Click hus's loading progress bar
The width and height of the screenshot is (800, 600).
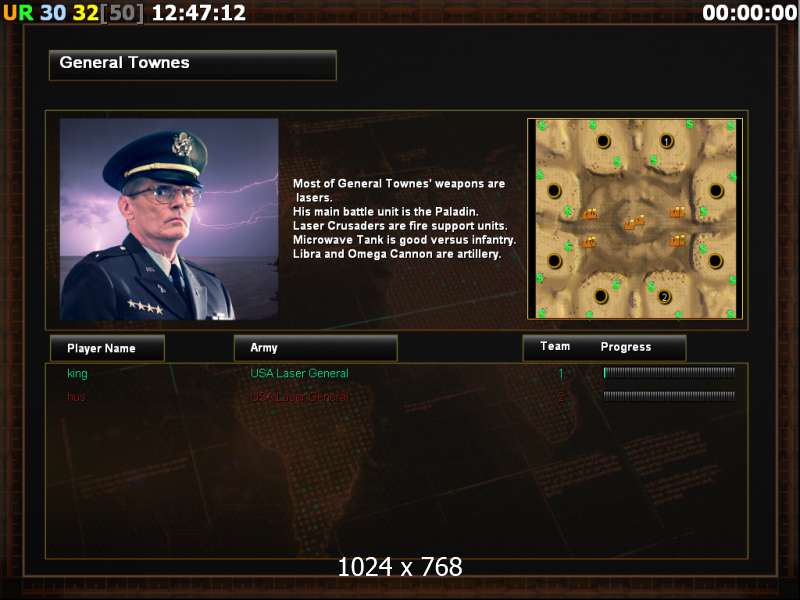(x=669, y=395)
